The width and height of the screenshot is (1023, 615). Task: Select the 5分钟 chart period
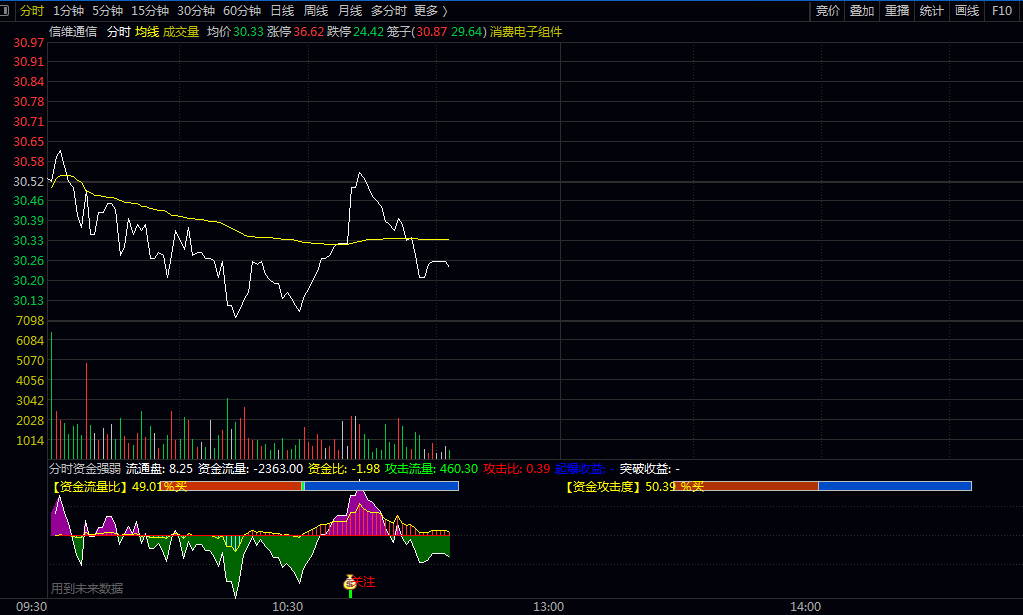(x=107, y=11)
